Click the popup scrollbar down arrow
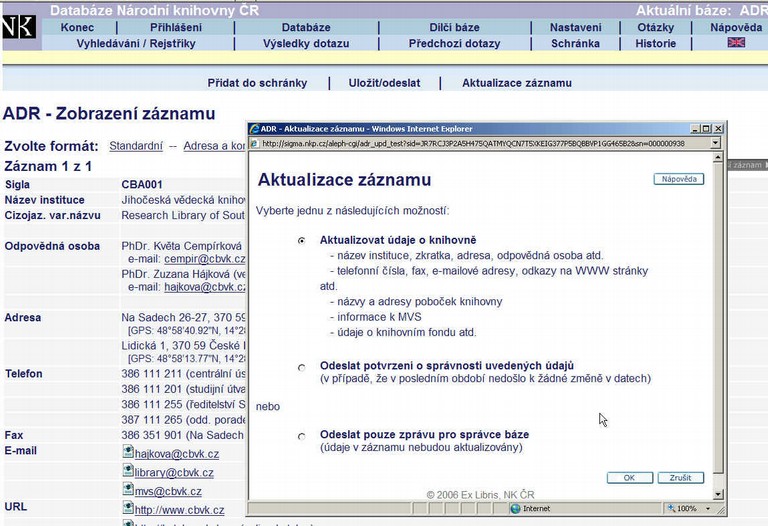This screenshot has width=768, height=526. point(718,495)
